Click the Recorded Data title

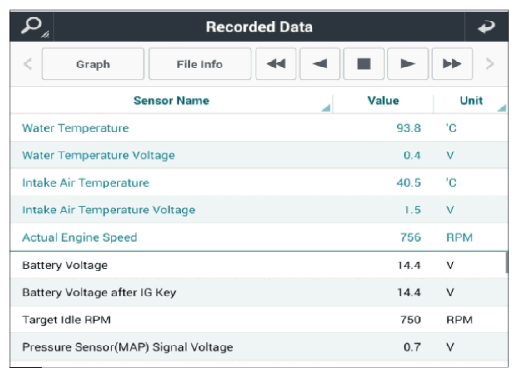259,27
